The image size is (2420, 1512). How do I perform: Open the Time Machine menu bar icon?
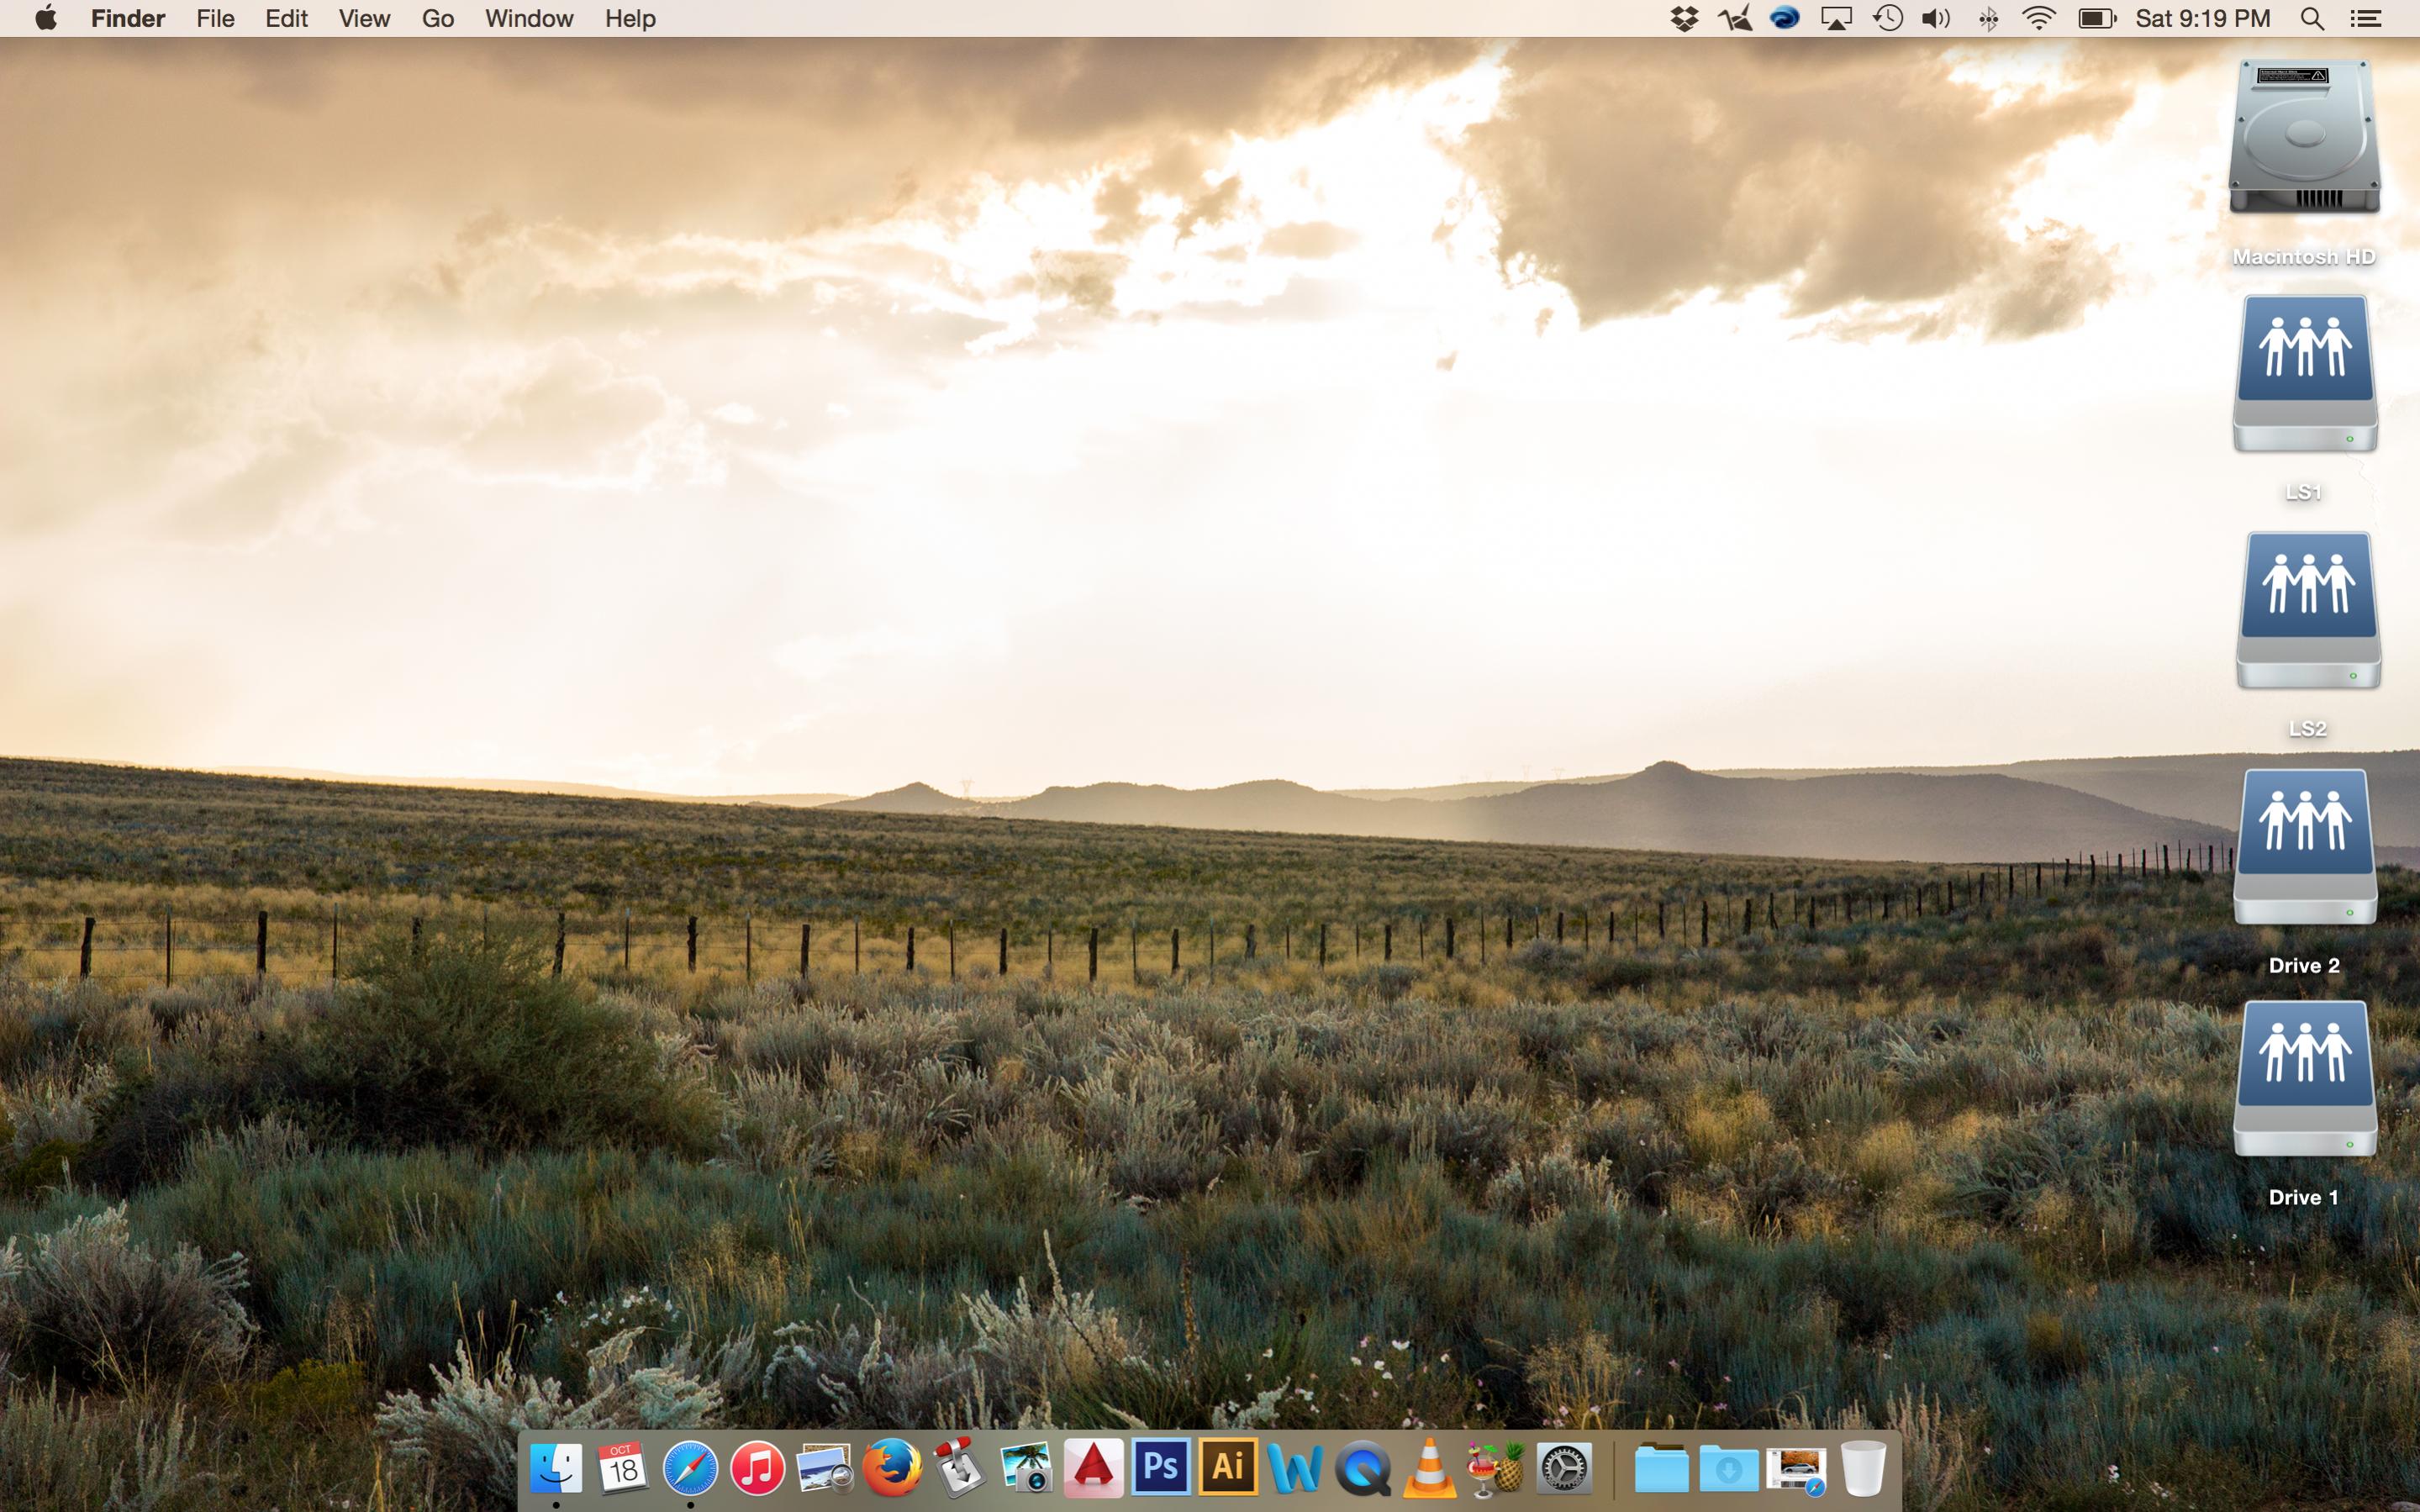[1887, 19]
